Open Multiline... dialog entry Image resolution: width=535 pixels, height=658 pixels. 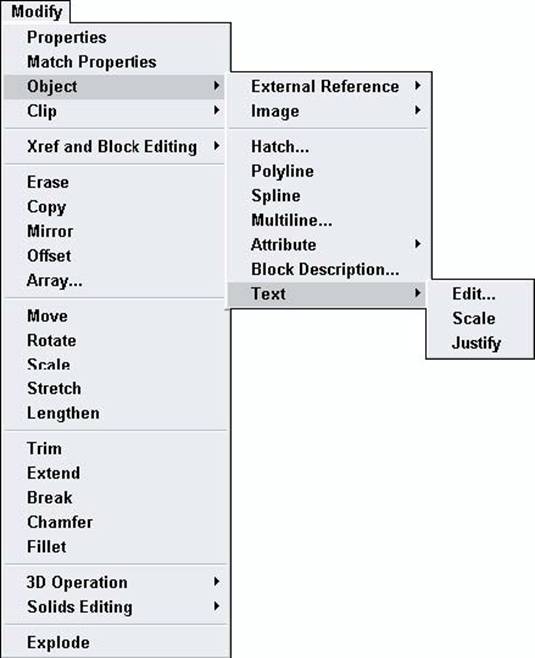pos(327,220)
